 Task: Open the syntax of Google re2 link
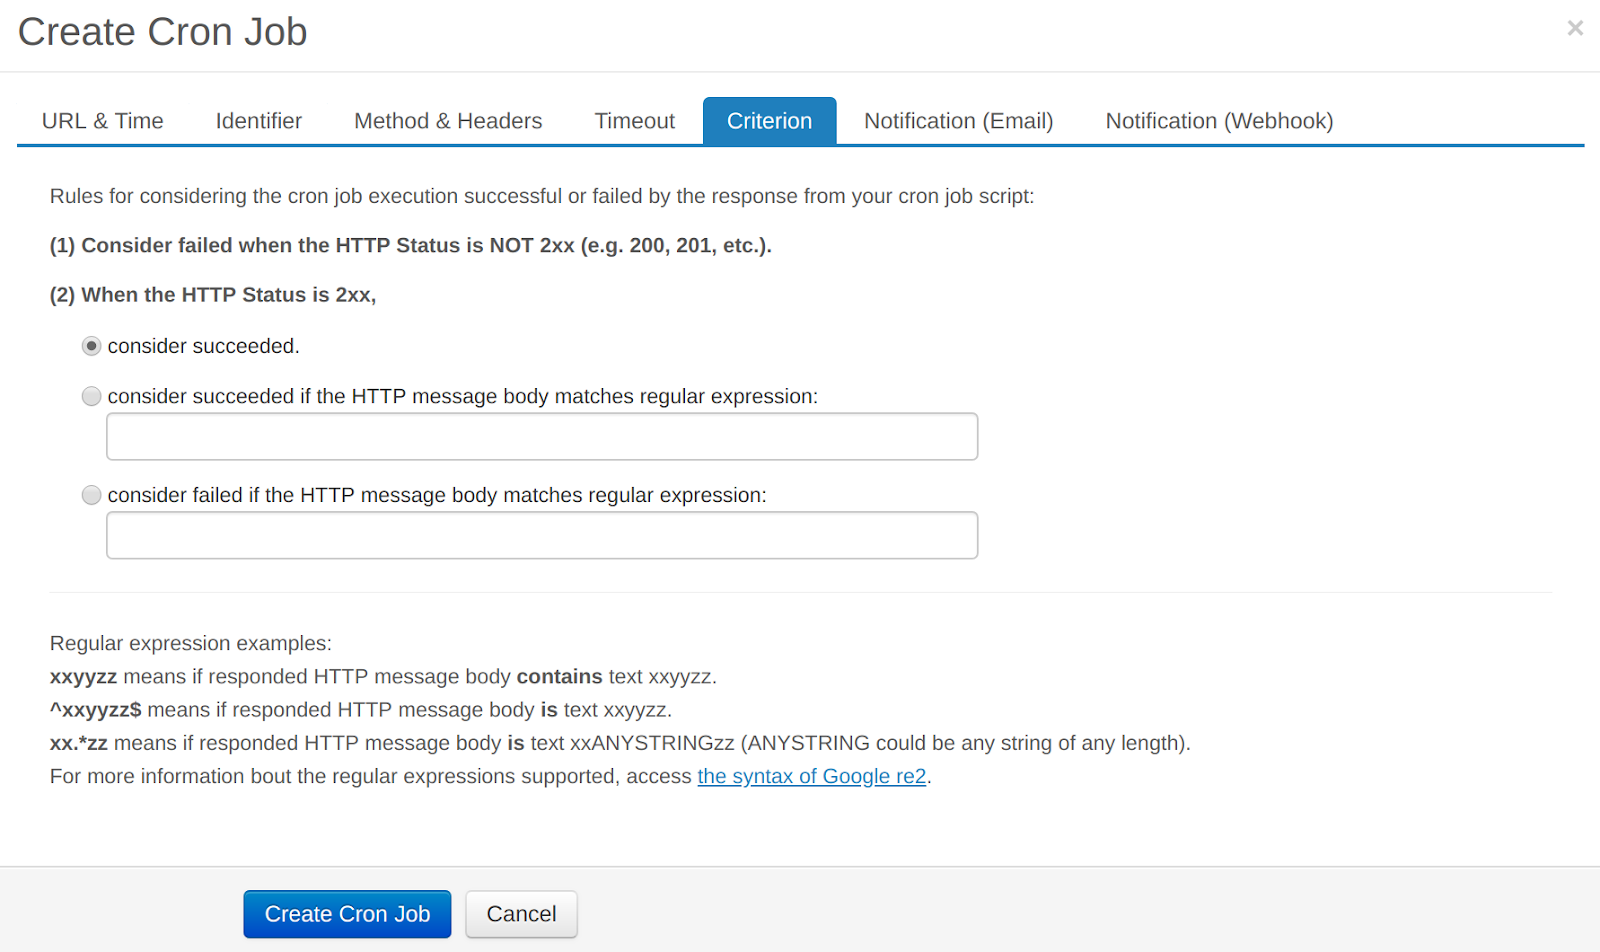tap(811, 777)
